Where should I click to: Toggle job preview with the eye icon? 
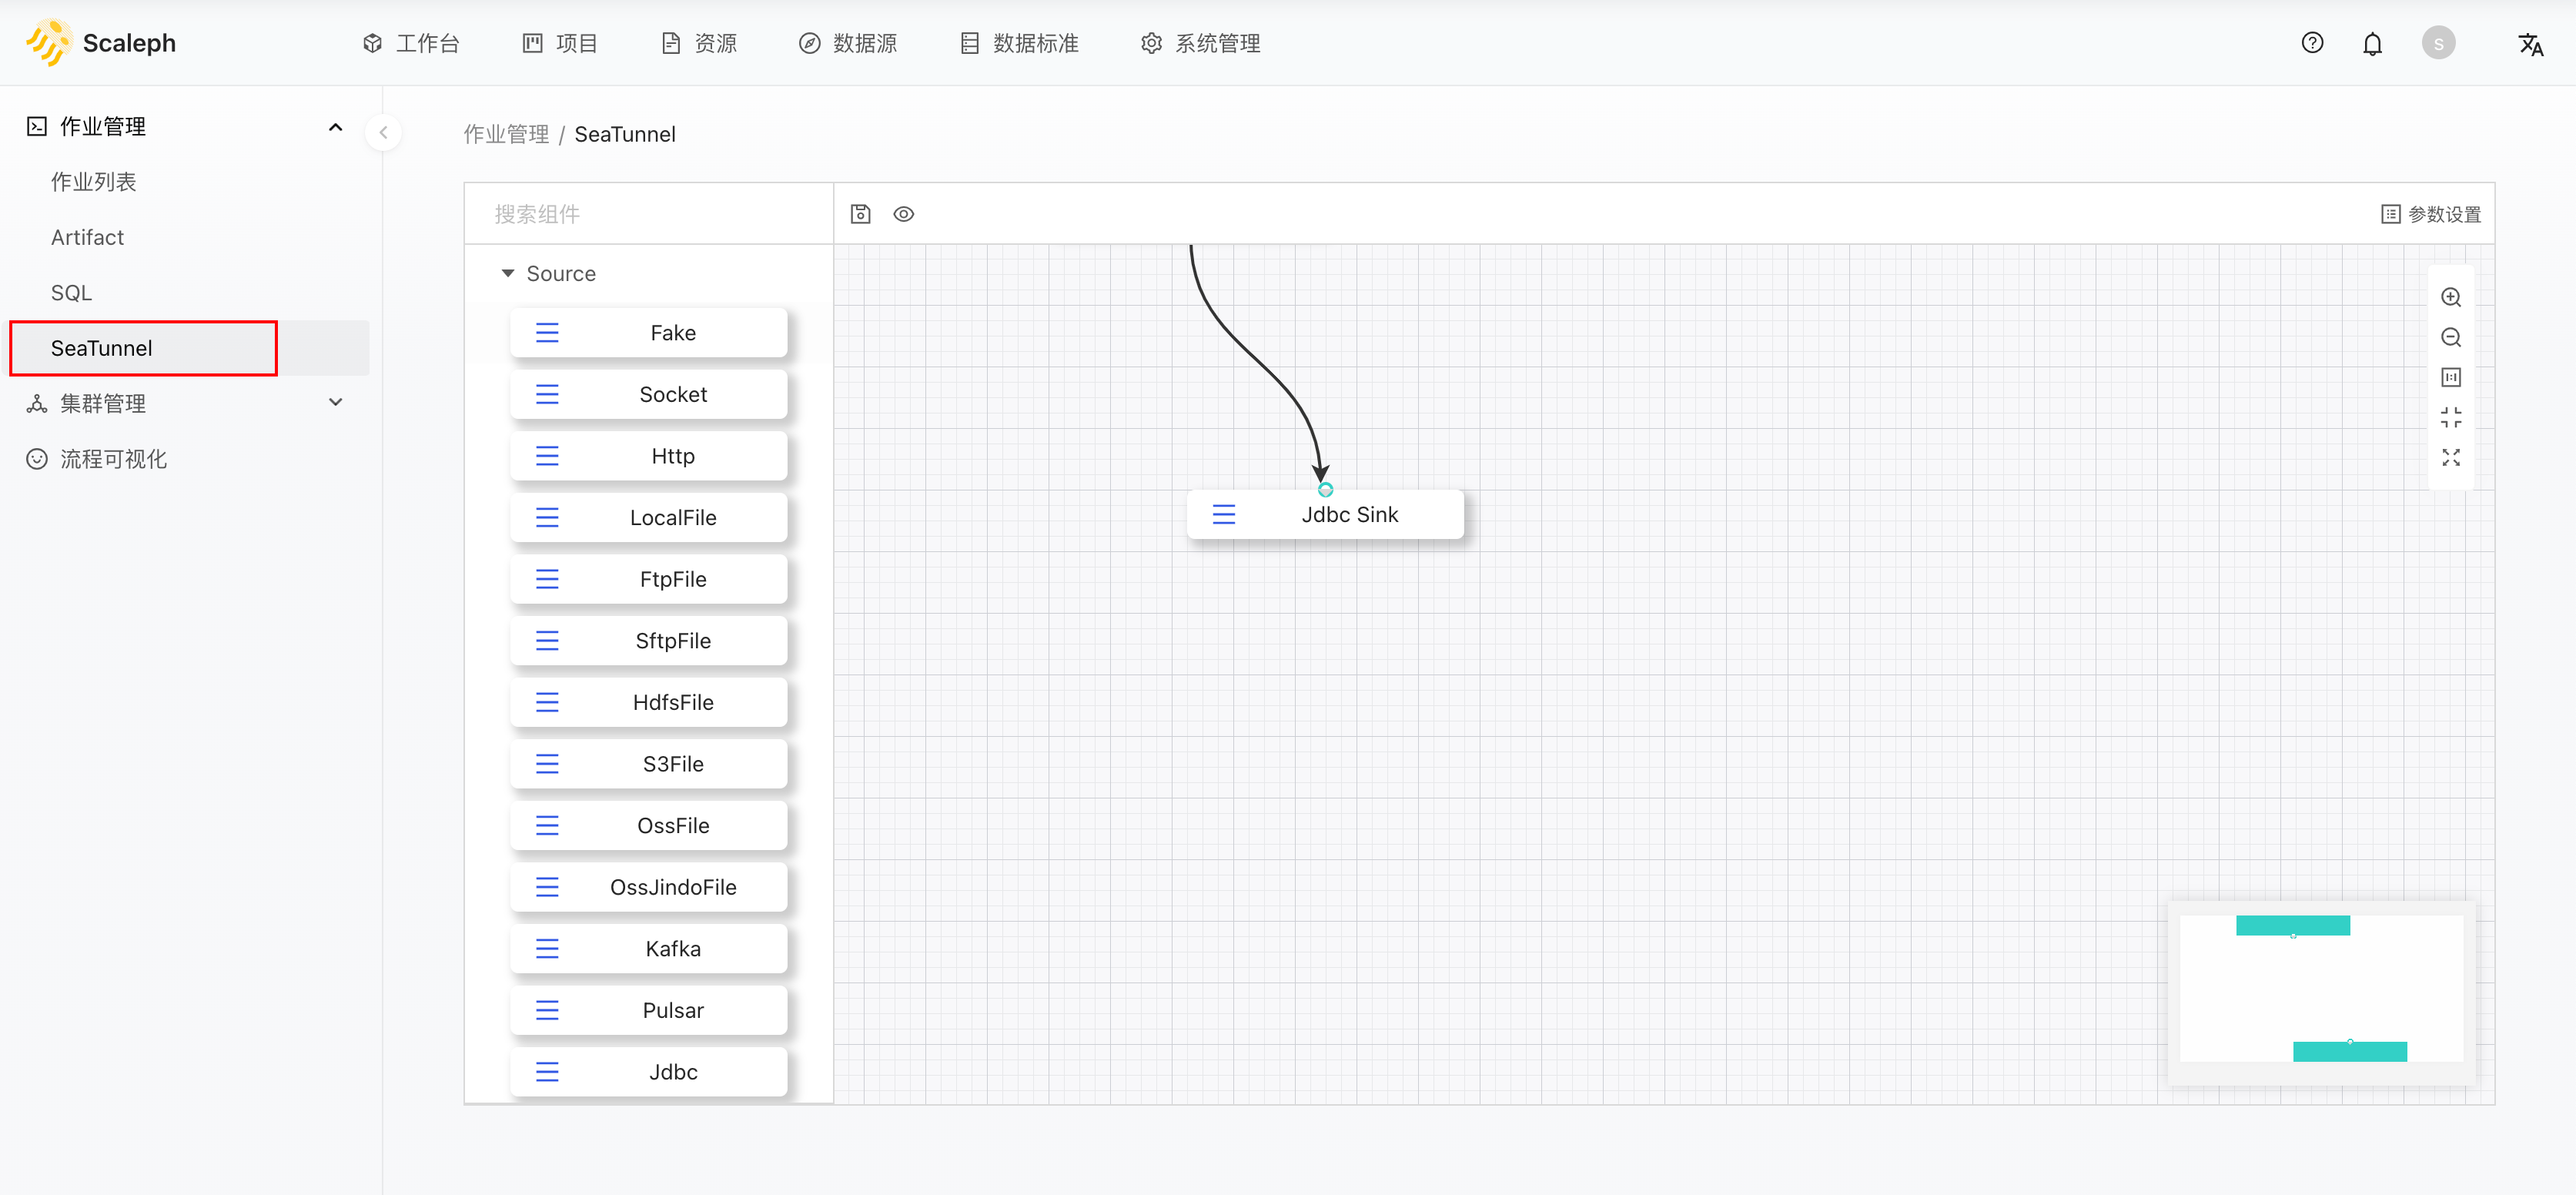coord(903,213)
